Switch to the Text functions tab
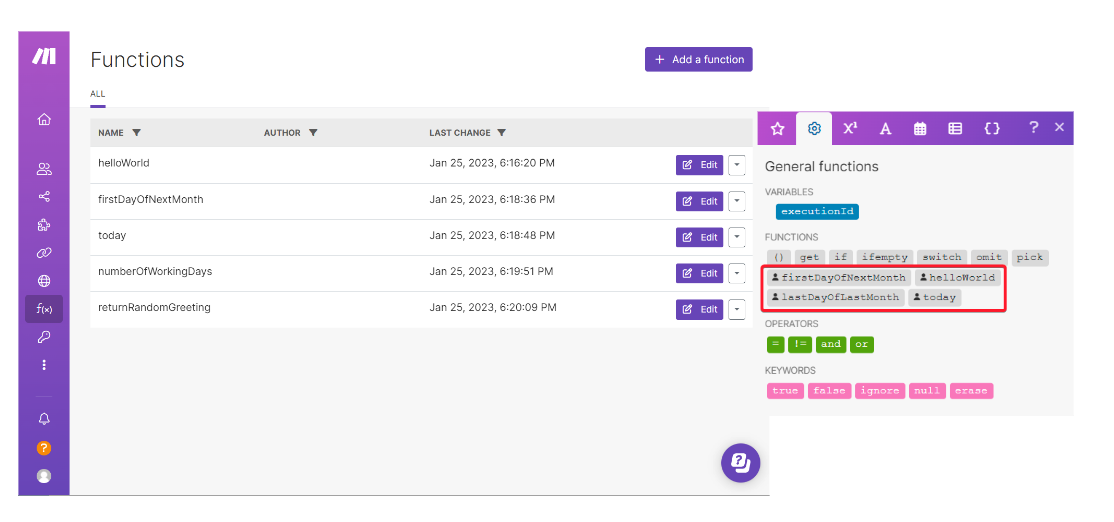 pyautogui.click(x=885, y=128)
